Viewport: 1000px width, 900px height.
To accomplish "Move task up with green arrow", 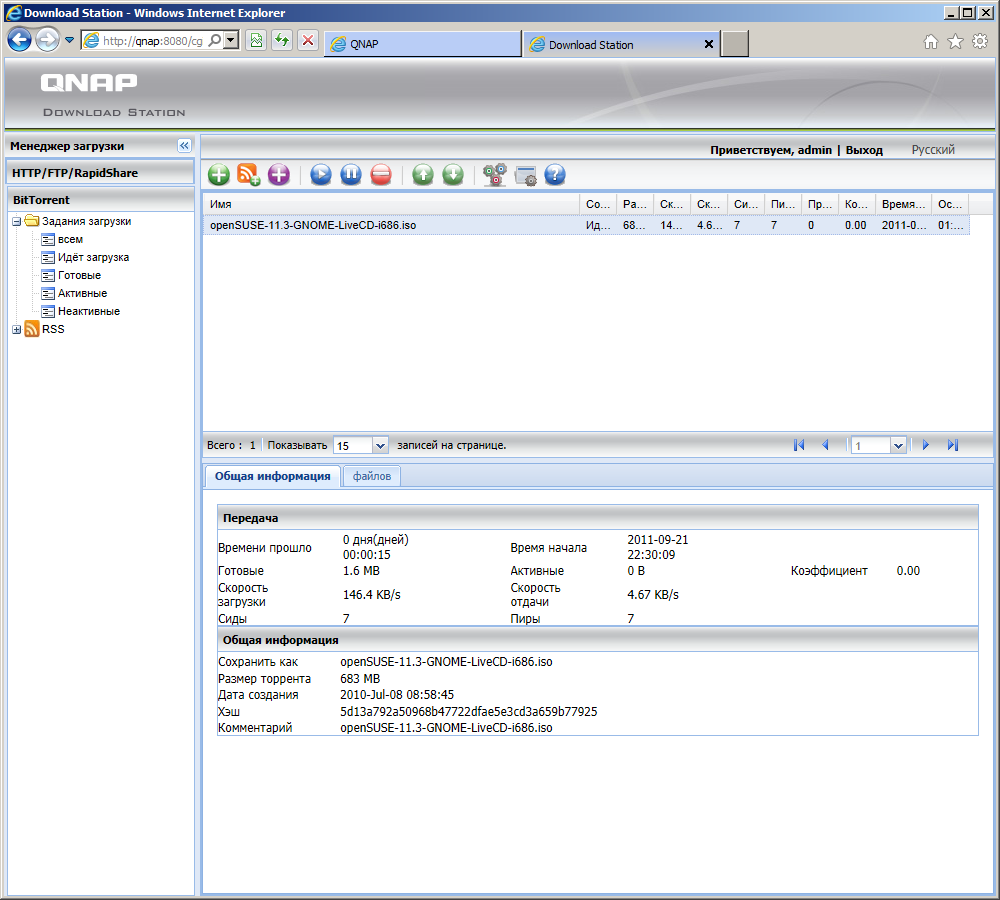I will 423,175.
